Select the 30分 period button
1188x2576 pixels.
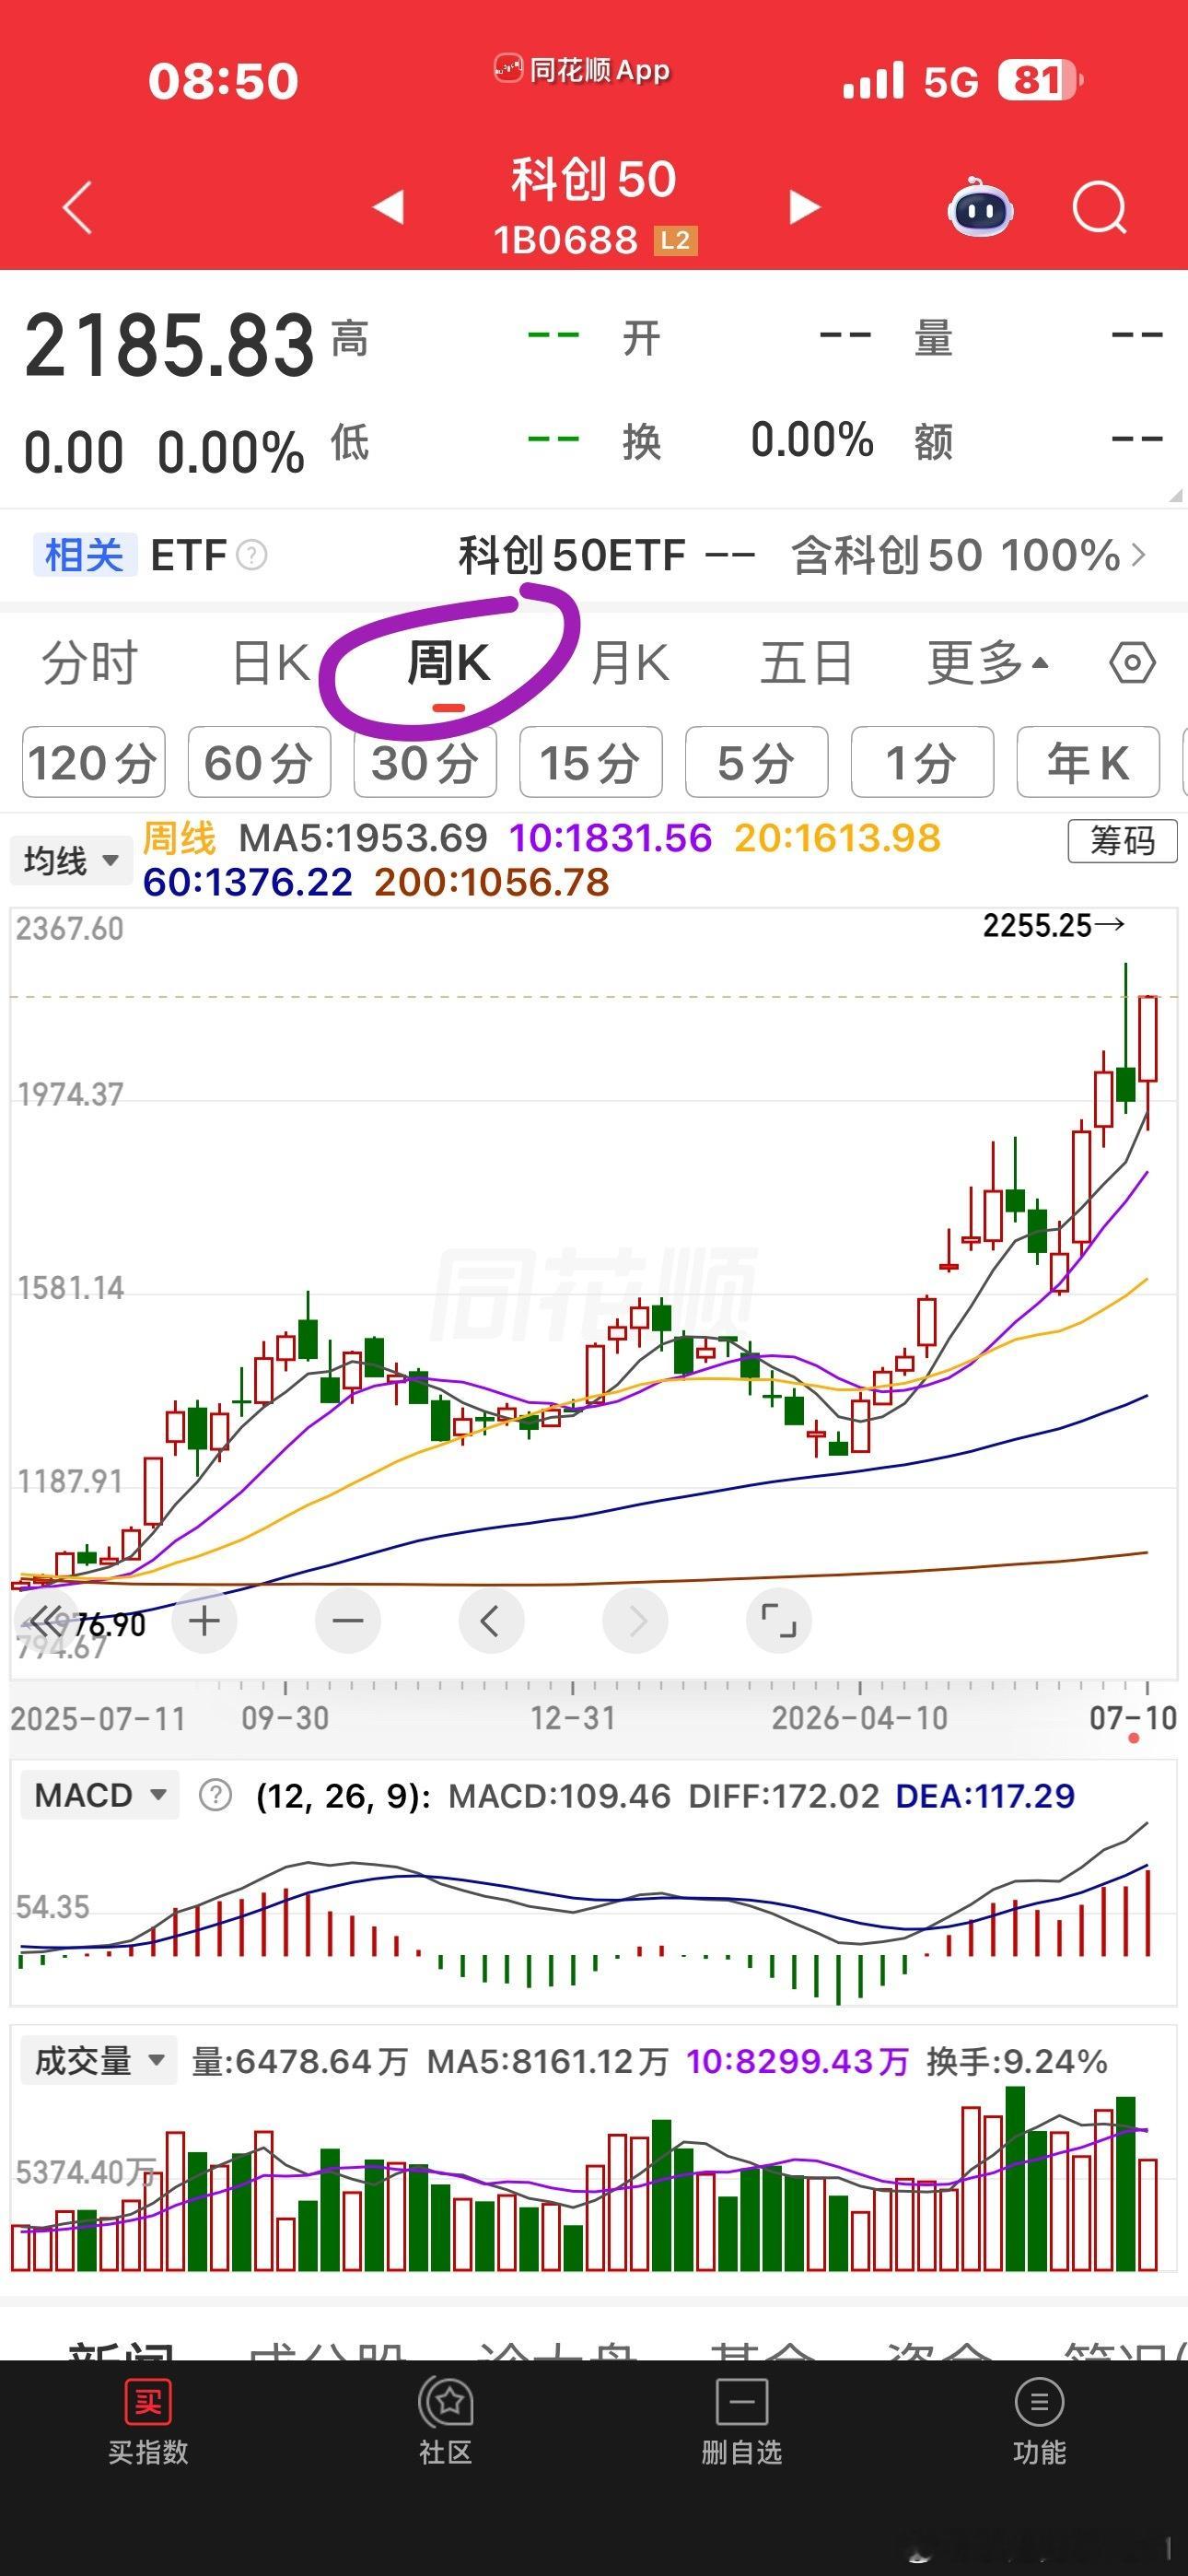tap(425, 762)
